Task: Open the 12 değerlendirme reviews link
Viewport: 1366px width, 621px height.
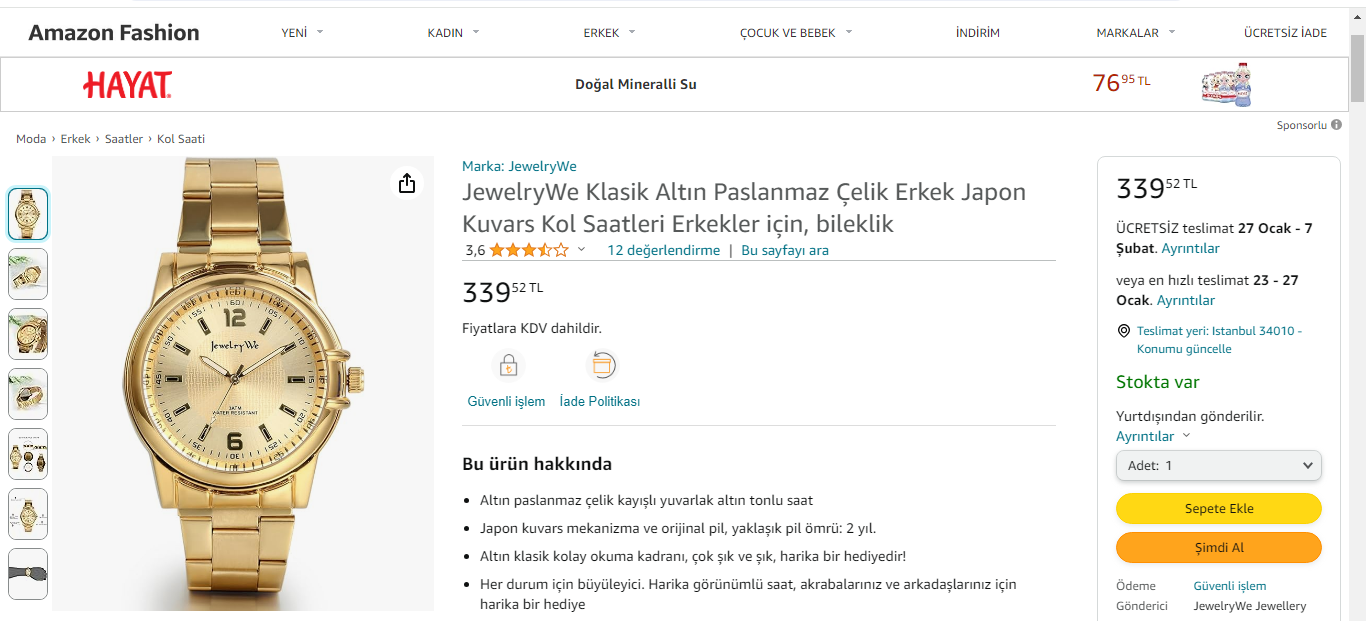Action: click(663, 250)
